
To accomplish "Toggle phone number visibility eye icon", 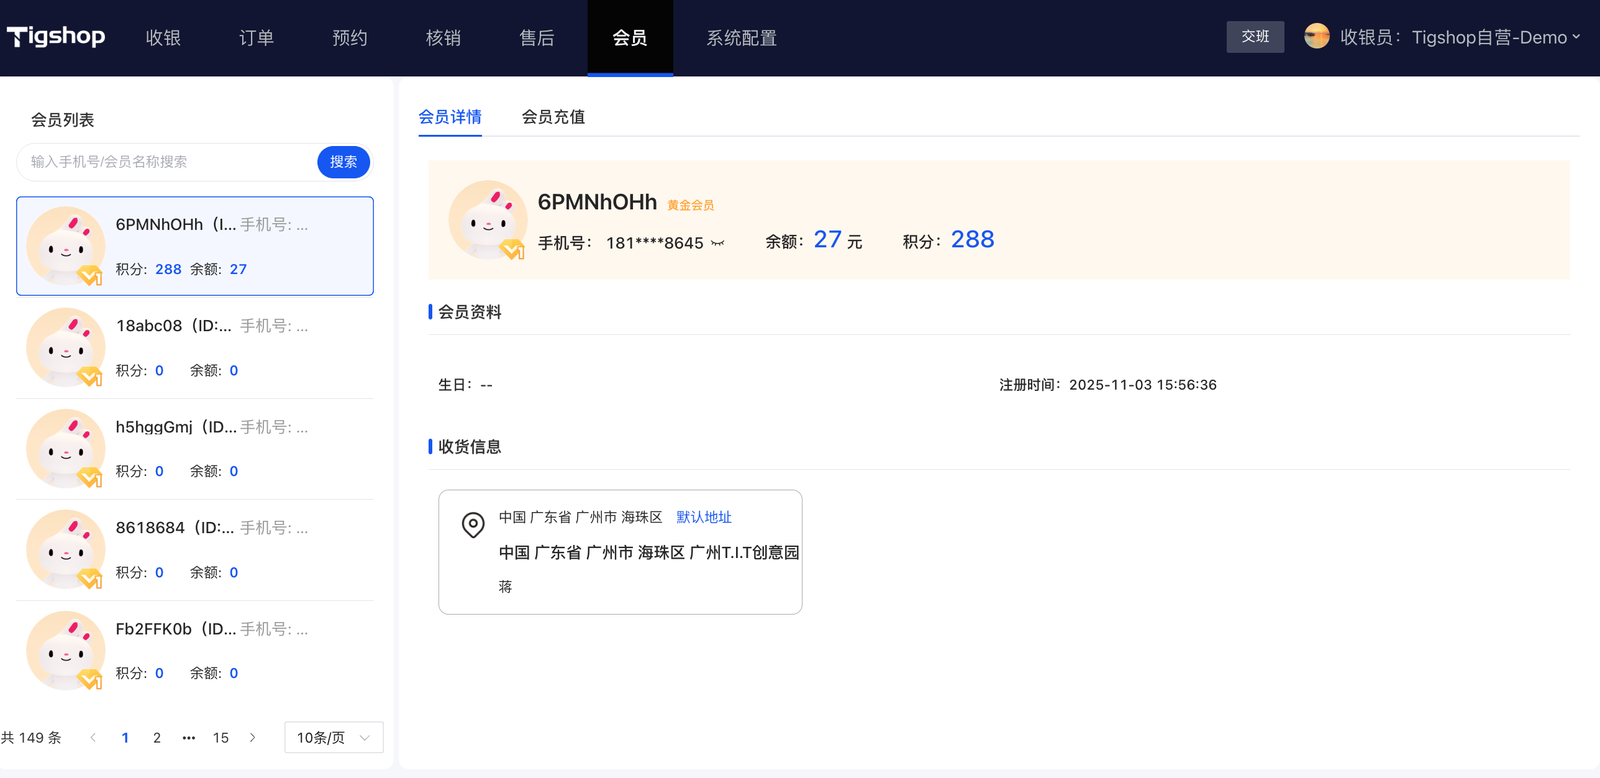I will pyautogui.click(x=717, y=243).
